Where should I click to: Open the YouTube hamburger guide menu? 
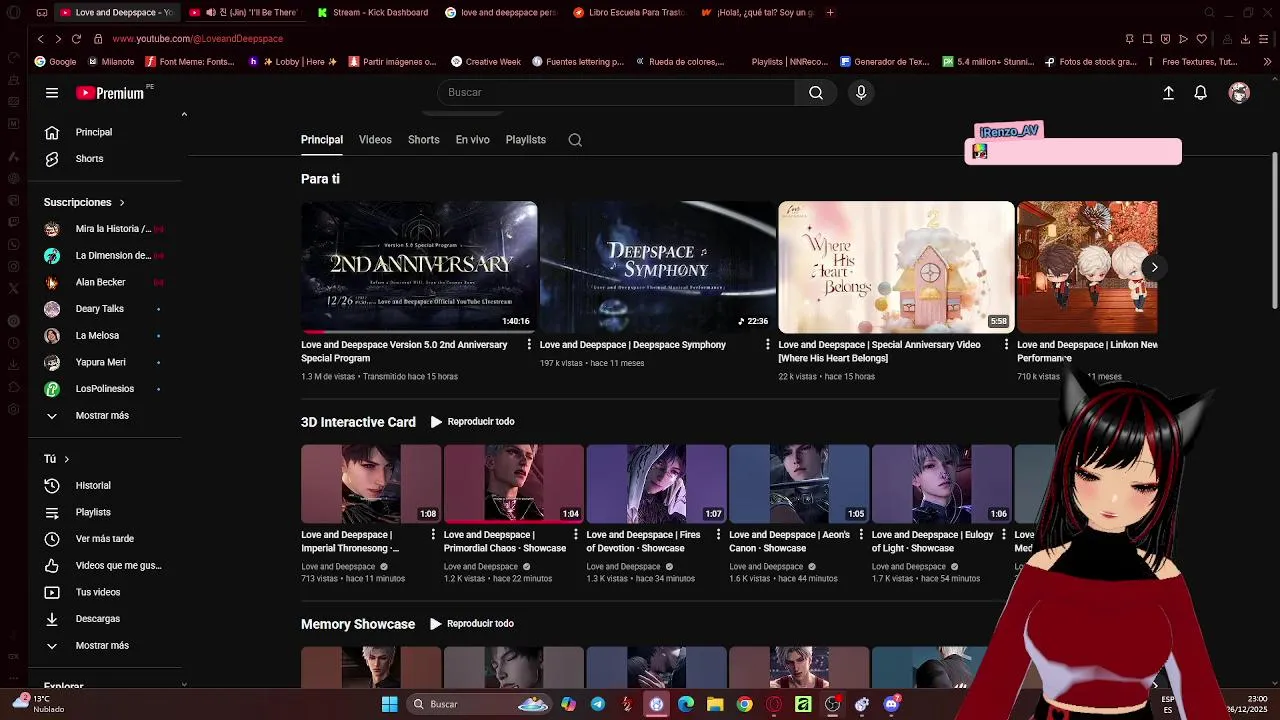click(52, 93)
